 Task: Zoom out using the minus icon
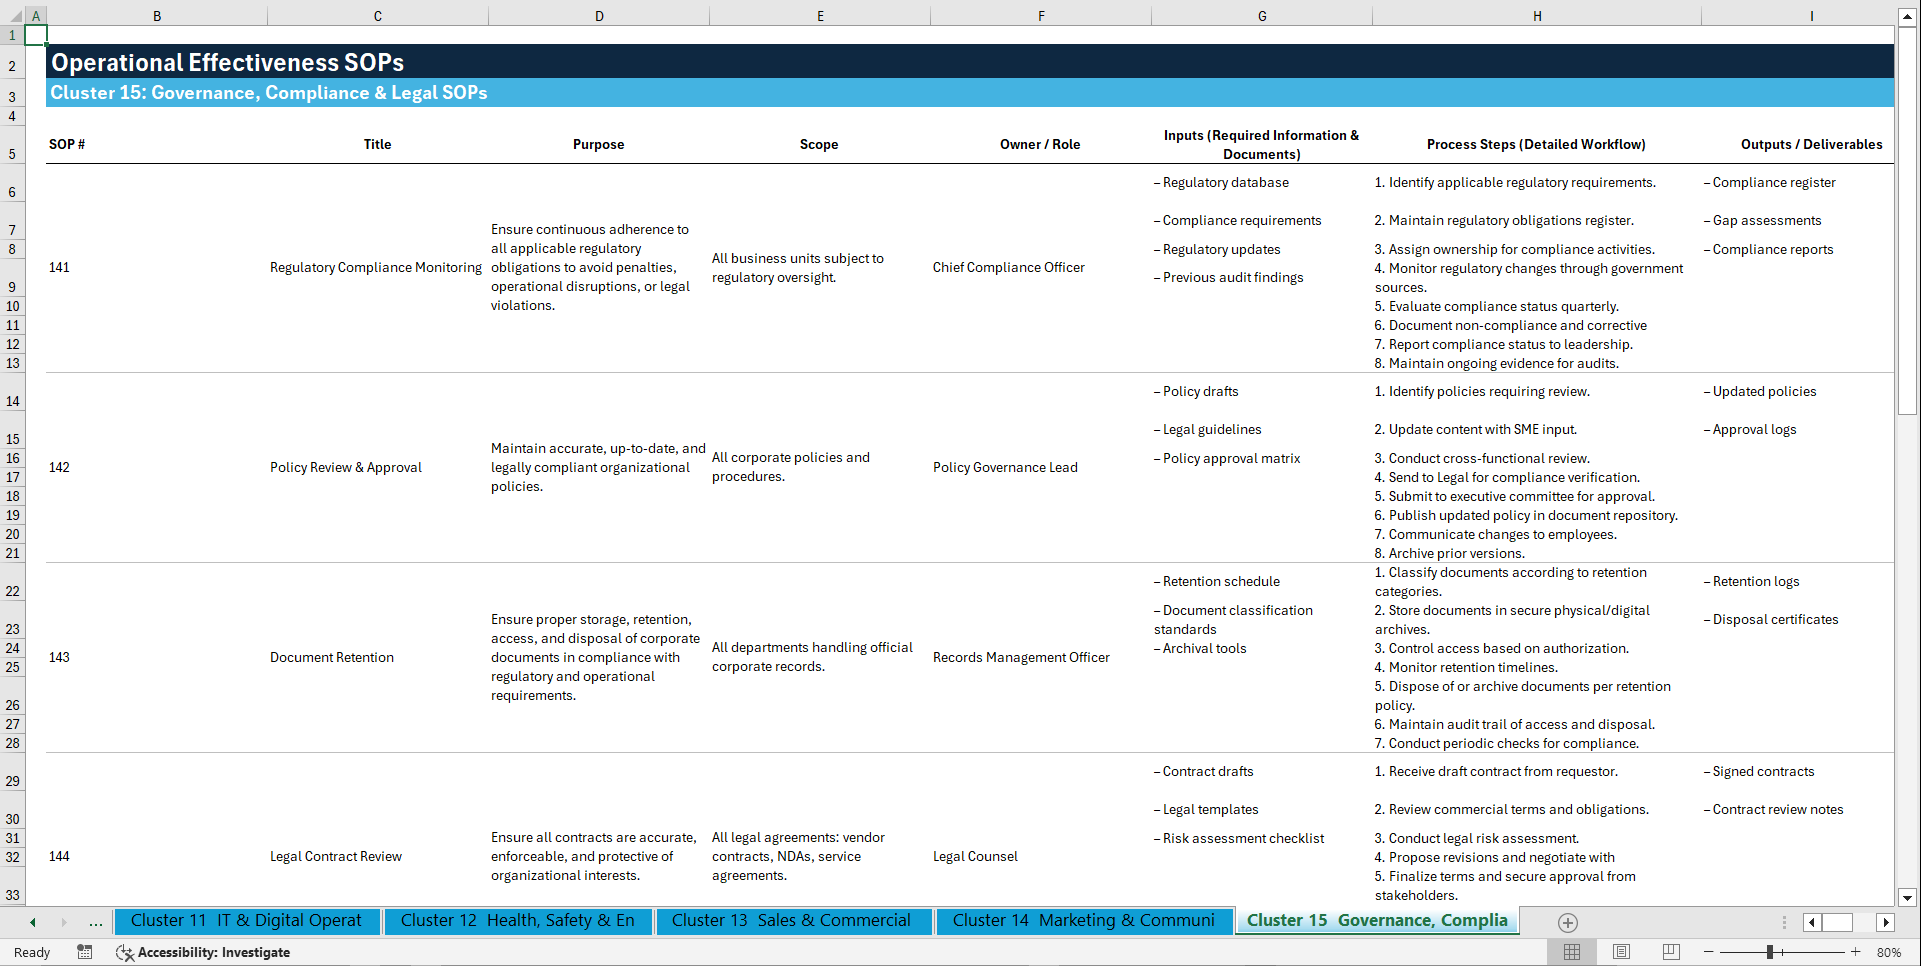coord(1708,952)
